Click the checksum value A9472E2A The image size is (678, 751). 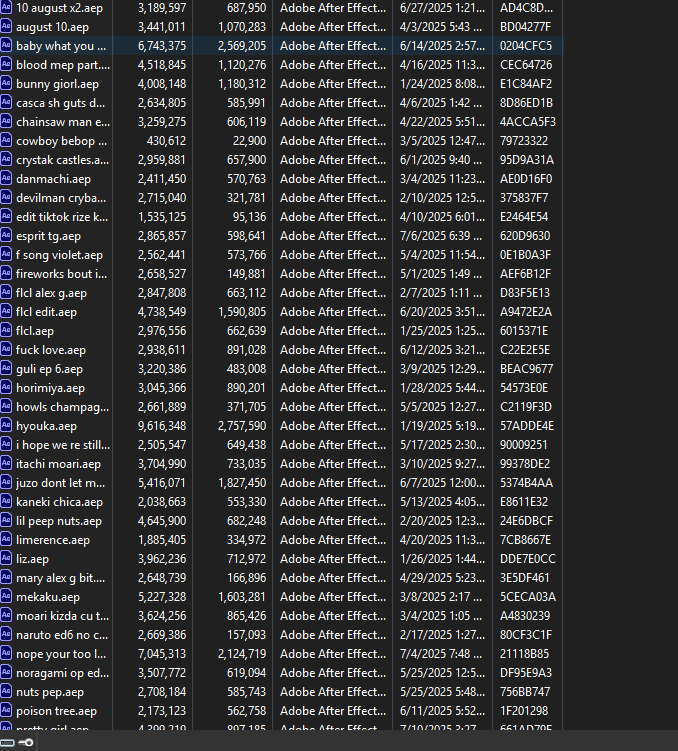(x=526, y=312)
